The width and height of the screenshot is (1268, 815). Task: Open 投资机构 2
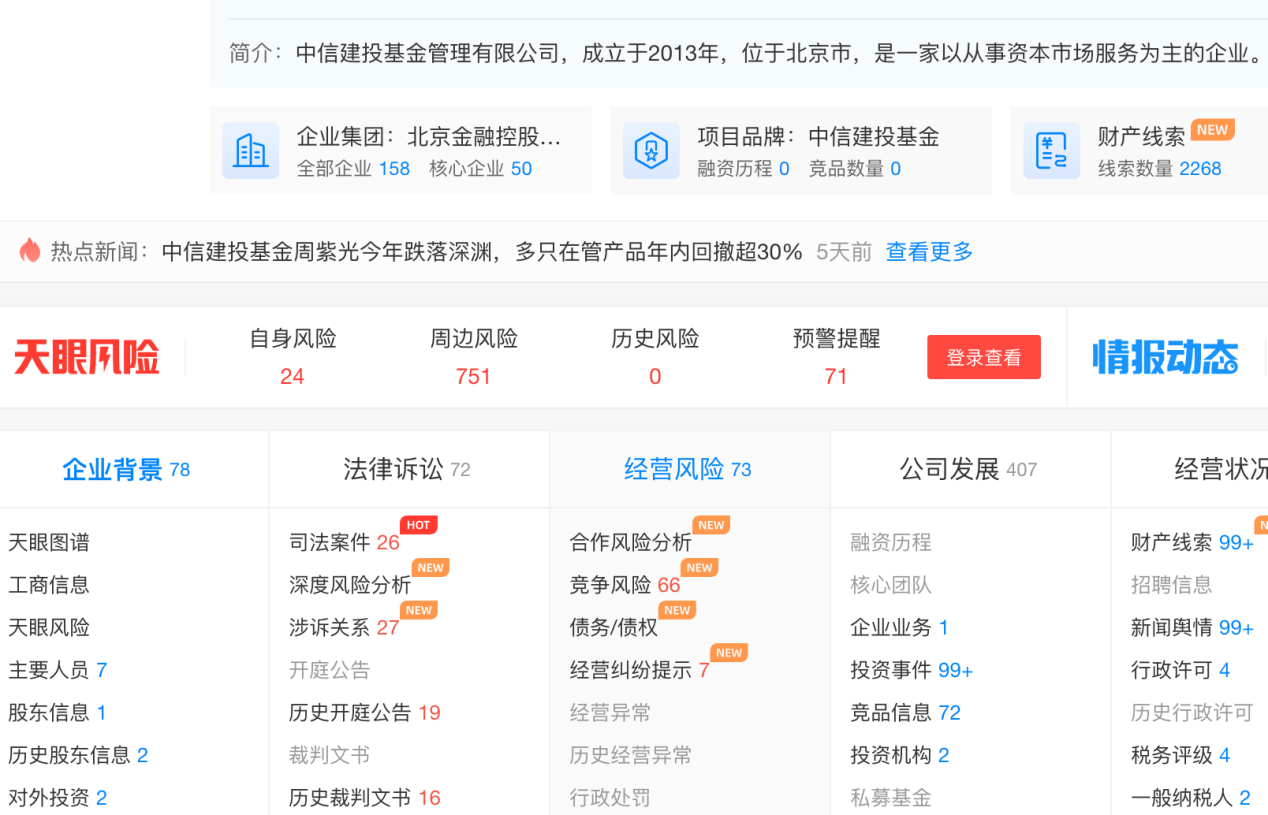[x=900, y=755]
